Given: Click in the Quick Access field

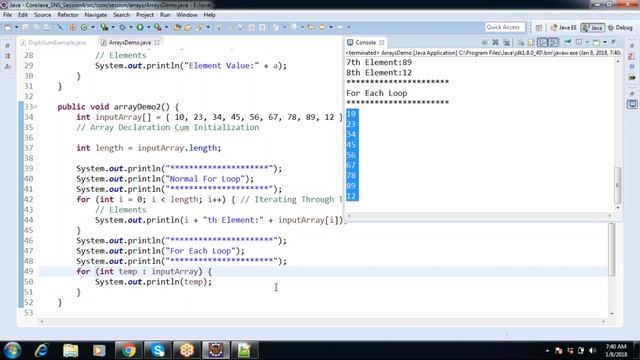Looking at the screenshot, I should tap(504, 27).
